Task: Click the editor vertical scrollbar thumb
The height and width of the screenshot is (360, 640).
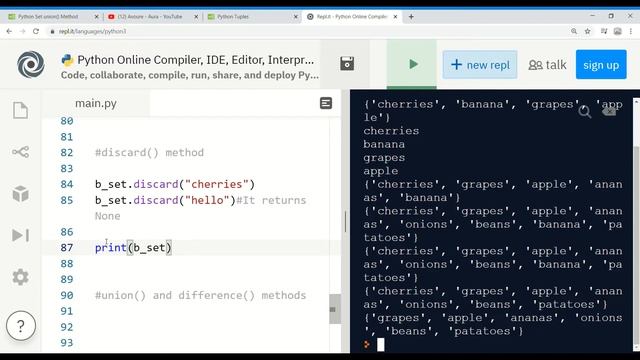Action: (x=335, y=309)
